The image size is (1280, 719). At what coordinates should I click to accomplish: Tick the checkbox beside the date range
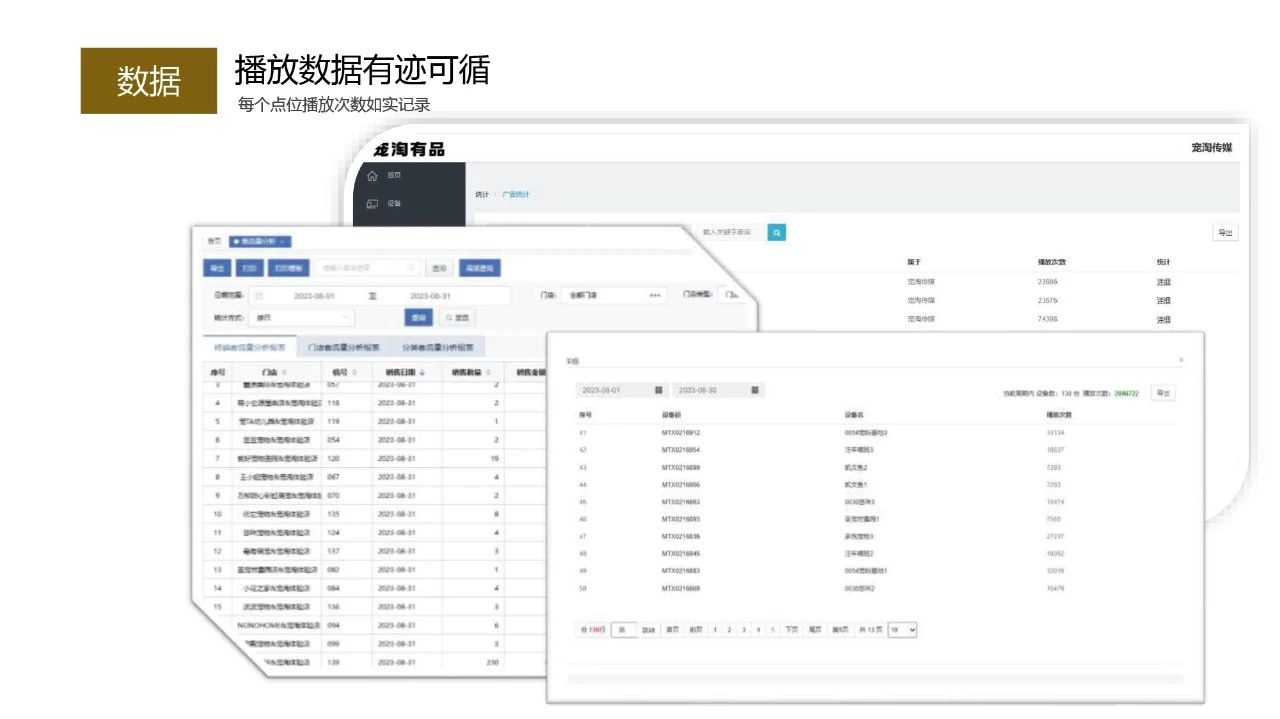pyautogui.click(x=258, y=296)
